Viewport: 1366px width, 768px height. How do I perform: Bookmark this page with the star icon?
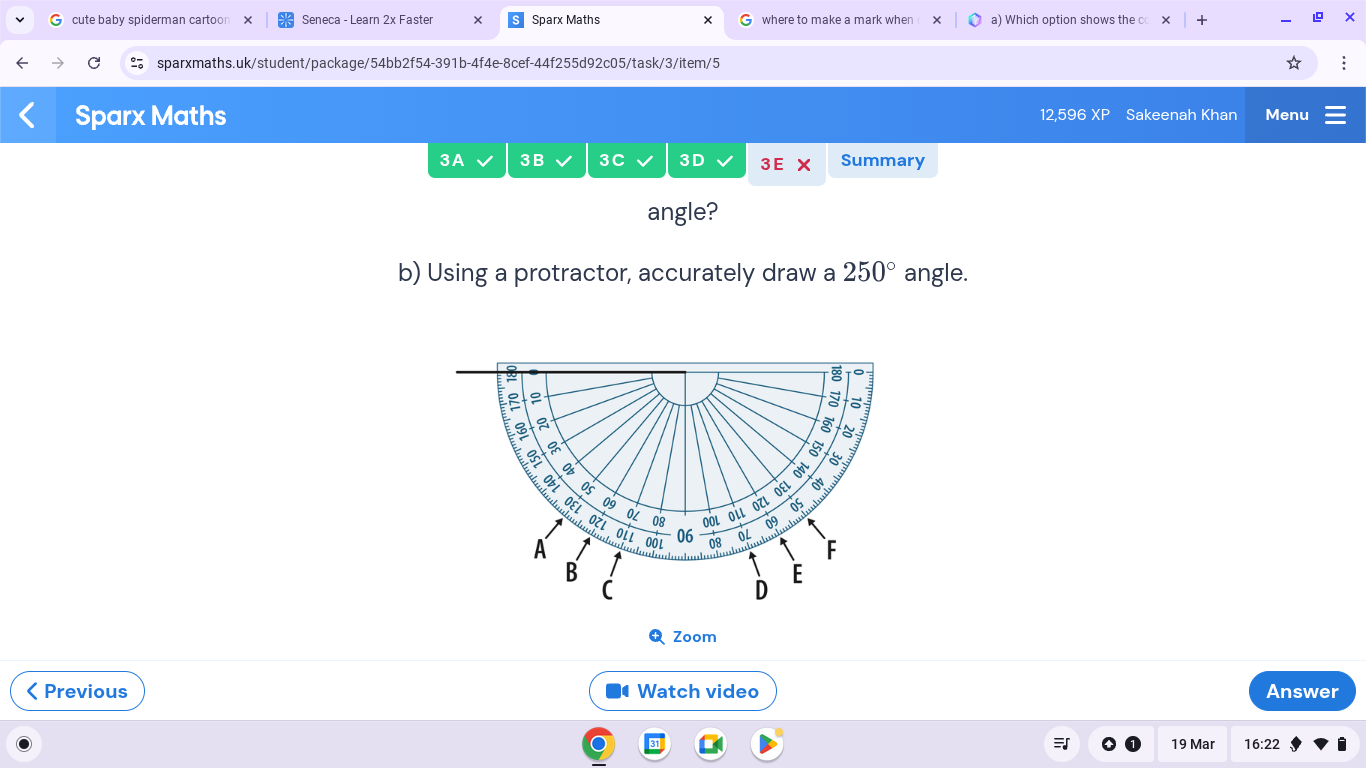coord(1293,62)
